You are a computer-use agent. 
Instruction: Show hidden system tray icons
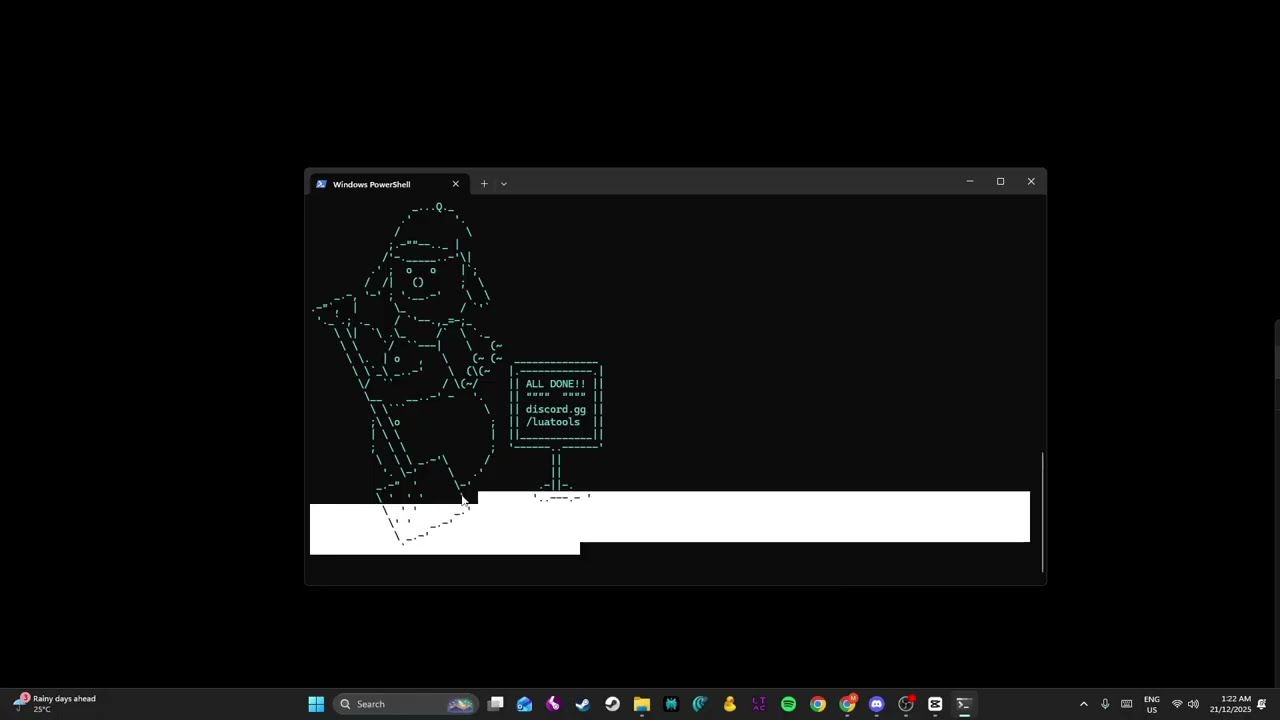coord(1083,704)
